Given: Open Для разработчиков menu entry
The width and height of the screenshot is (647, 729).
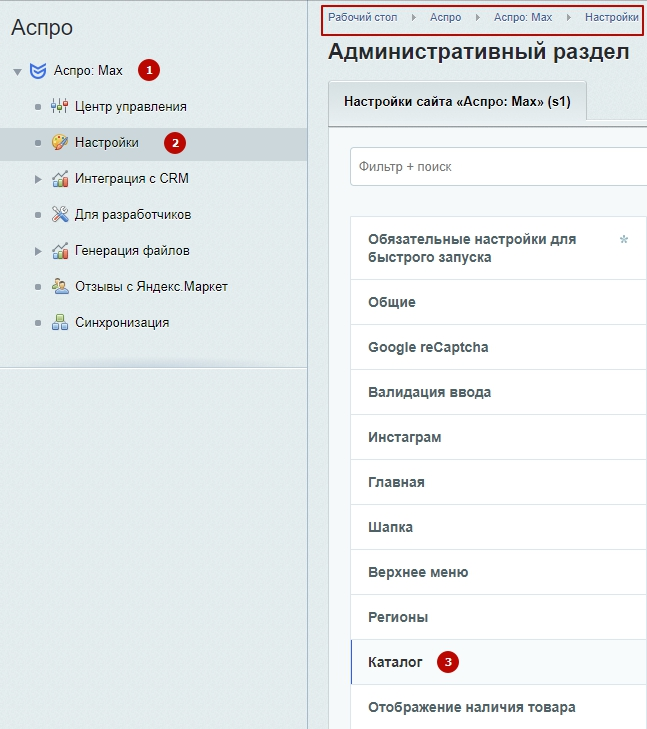Looking at the screenshot, I should [133, 214].
